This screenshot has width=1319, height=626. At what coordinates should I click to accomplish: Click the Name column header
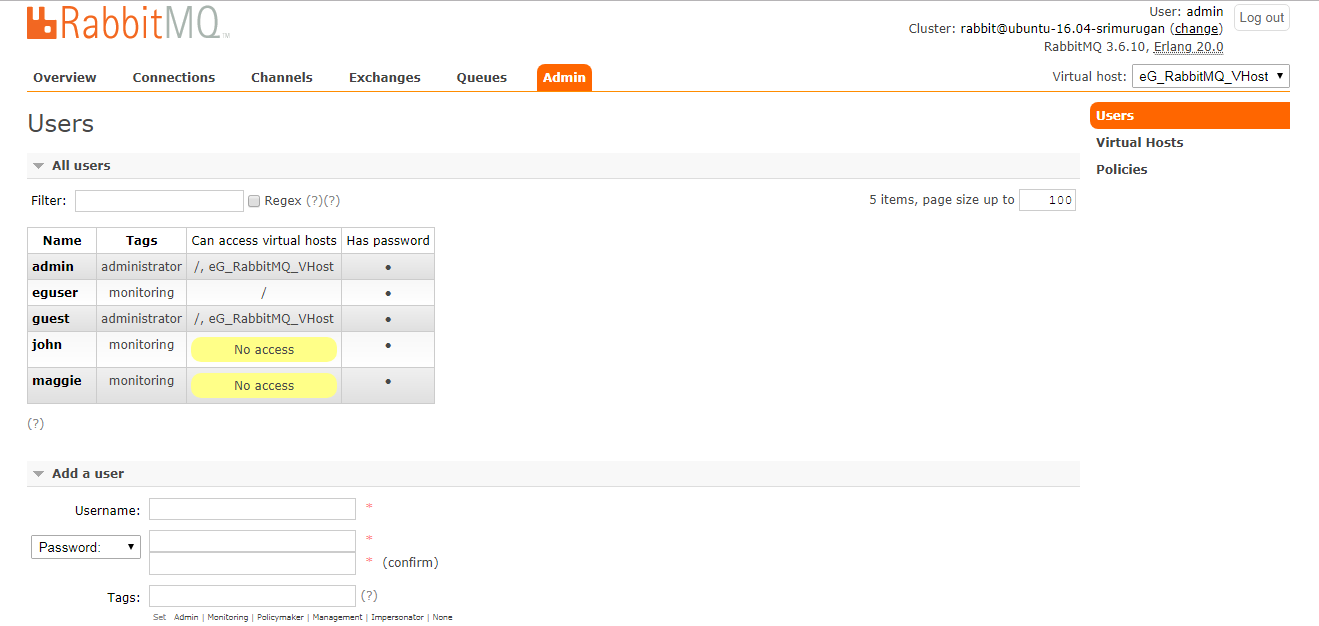[x=62, y=241]
